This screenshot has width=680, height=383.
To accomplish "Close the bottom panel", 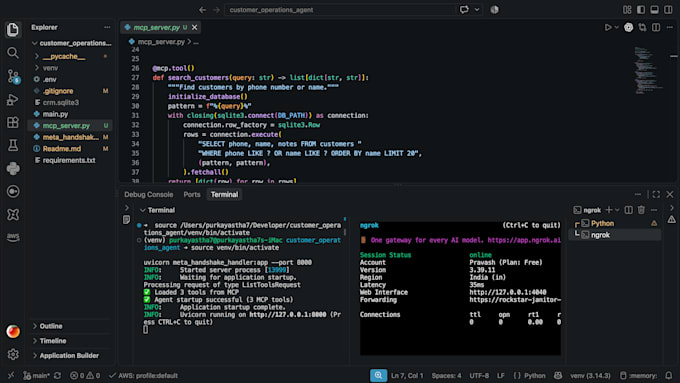I will click(670, 194).
